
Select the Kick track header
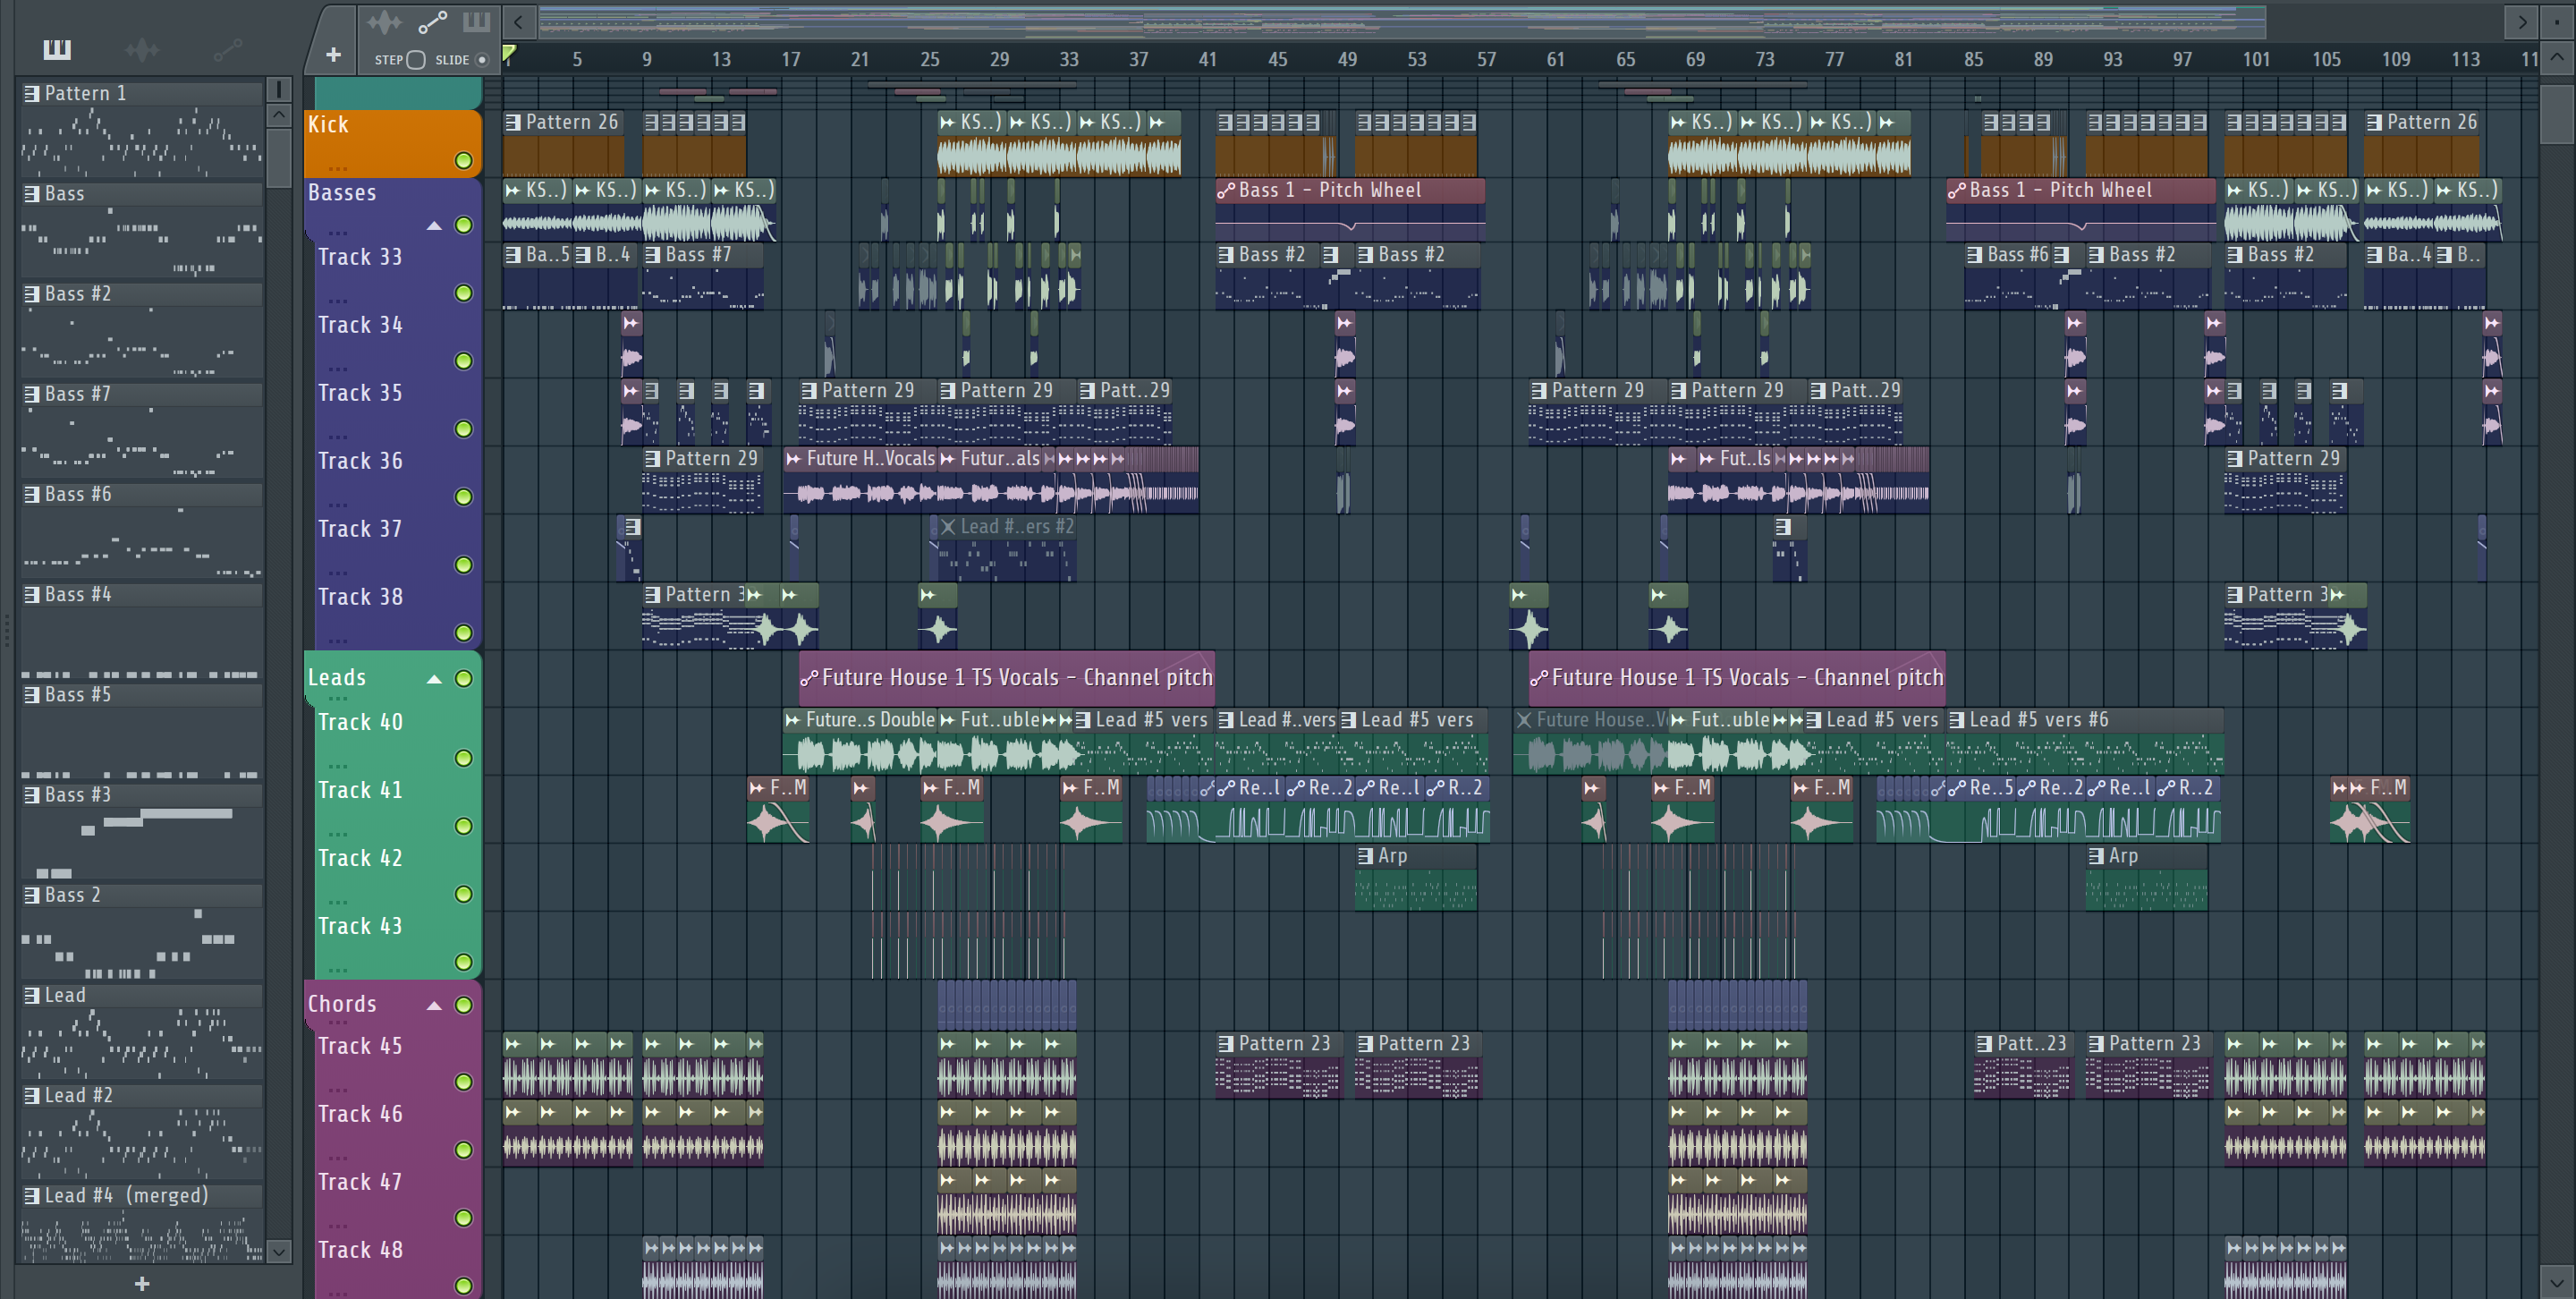pyautogui.click(x=392, y=143)
